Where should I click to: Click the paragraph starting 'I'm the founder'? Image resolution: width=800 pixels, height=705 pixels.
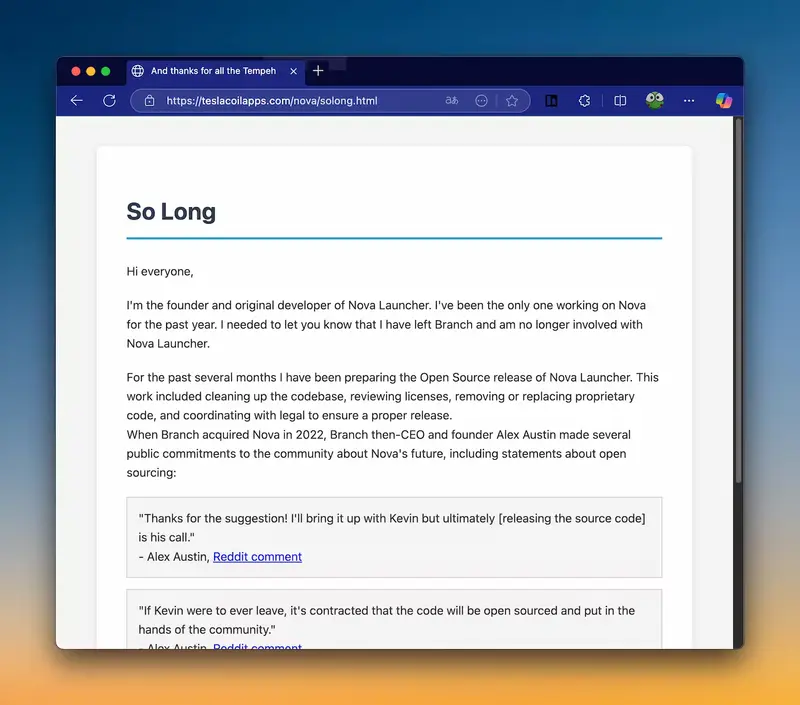[386, 324]
